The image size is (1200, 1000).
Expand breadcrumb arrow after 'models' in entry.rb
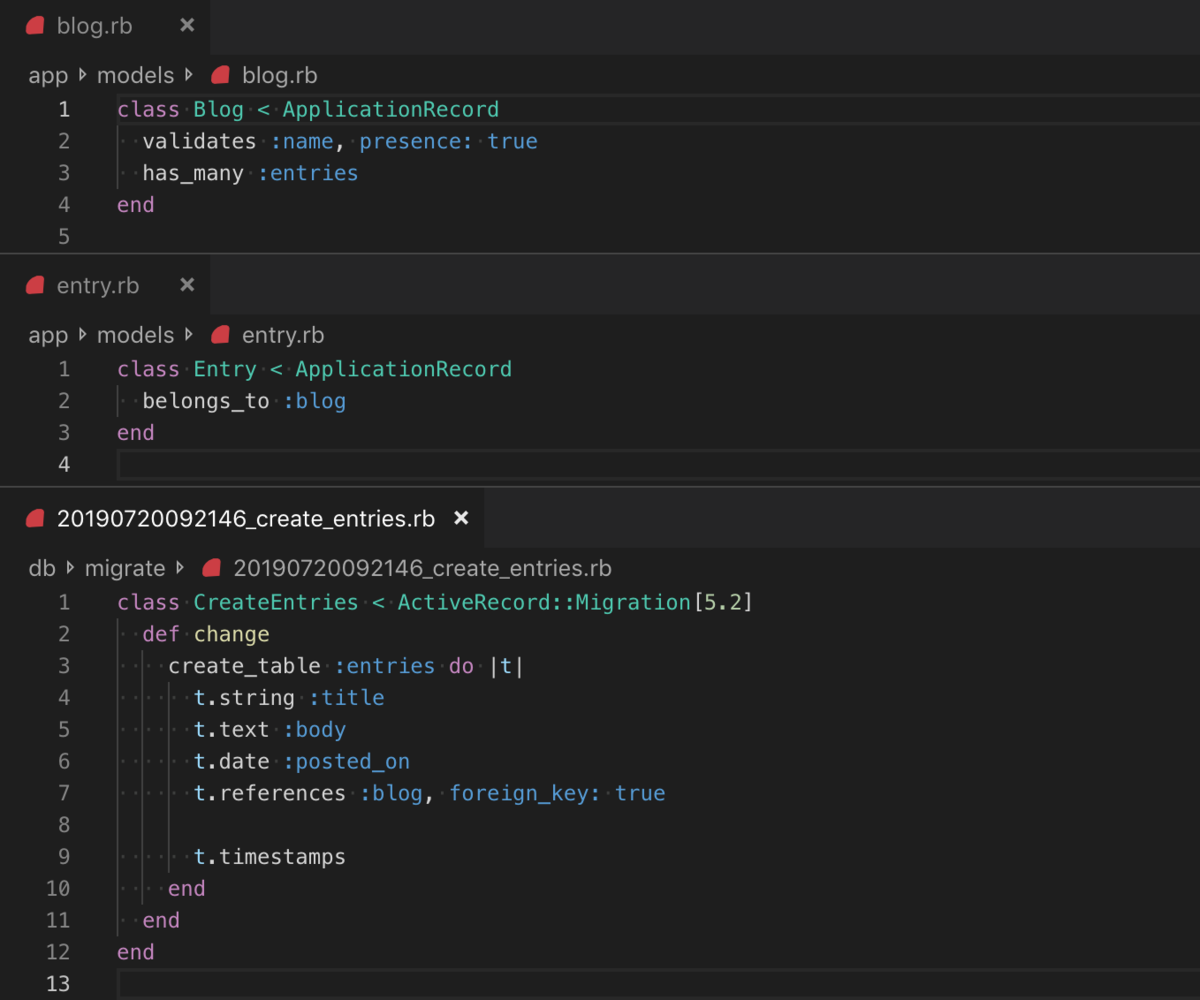189,335
